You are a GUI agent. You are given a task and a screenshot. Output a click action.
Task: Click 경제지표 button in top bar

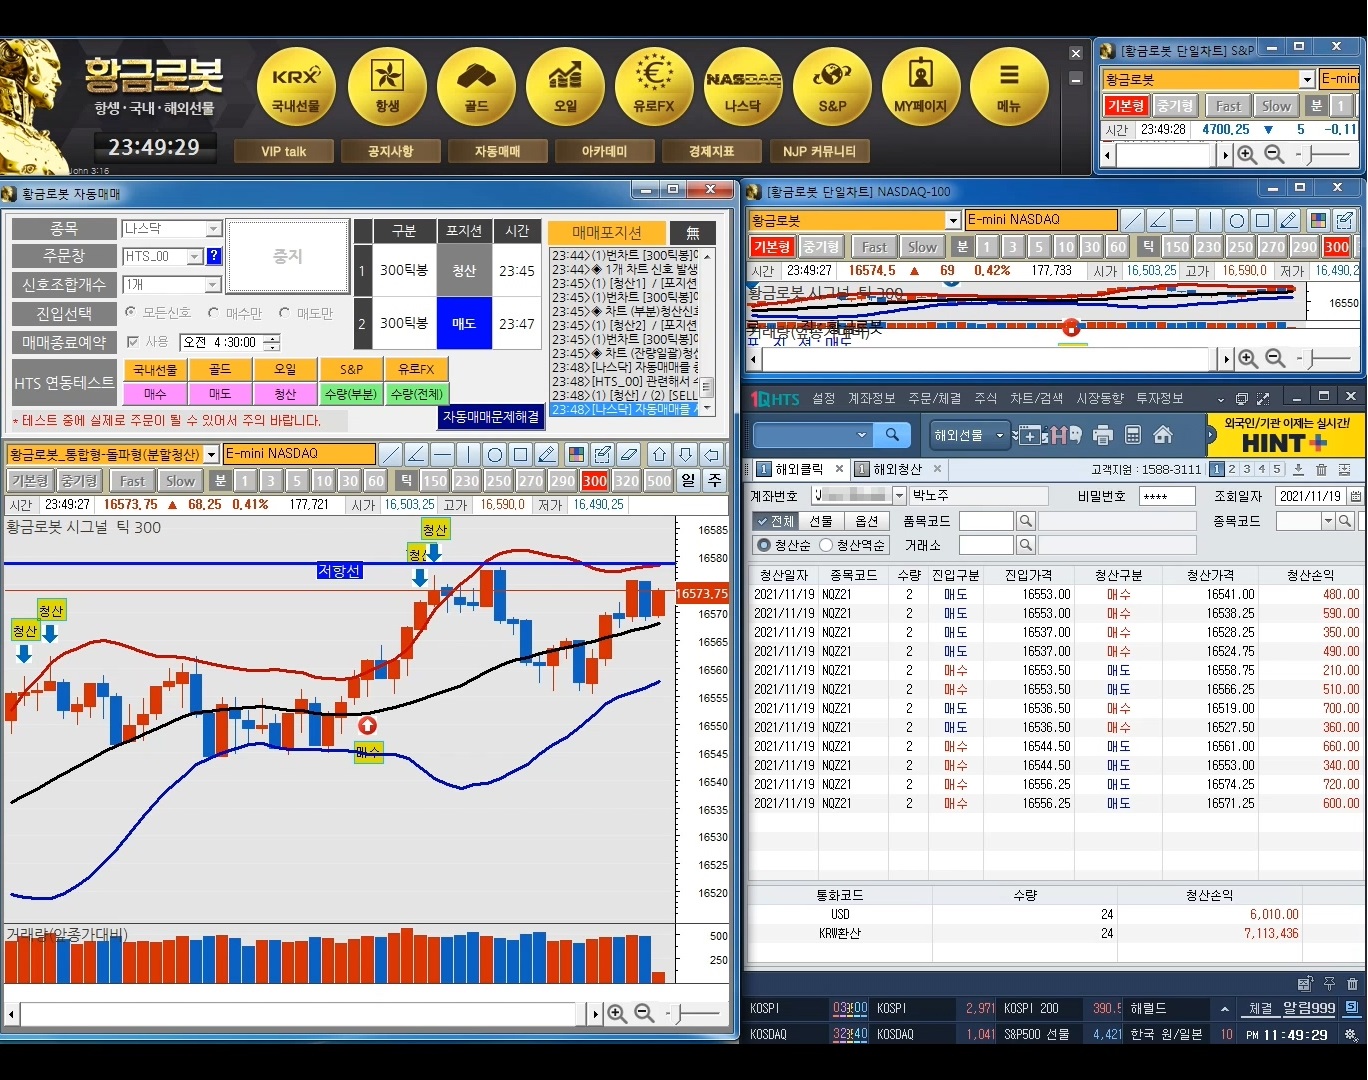[x=711, y=151]
